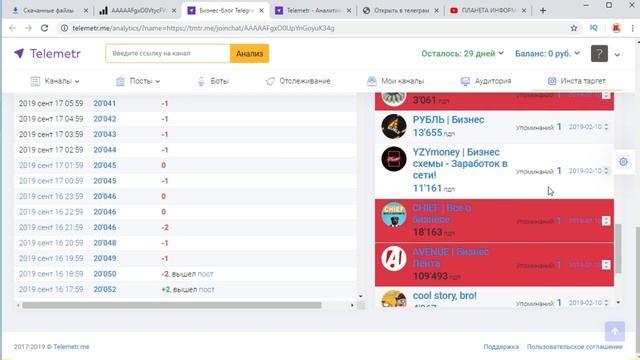The width and height of the screenshot is (640, 360).
Task: Toggle date stepper on РУБЛЬ | Бизнес row
Action: 606,127
